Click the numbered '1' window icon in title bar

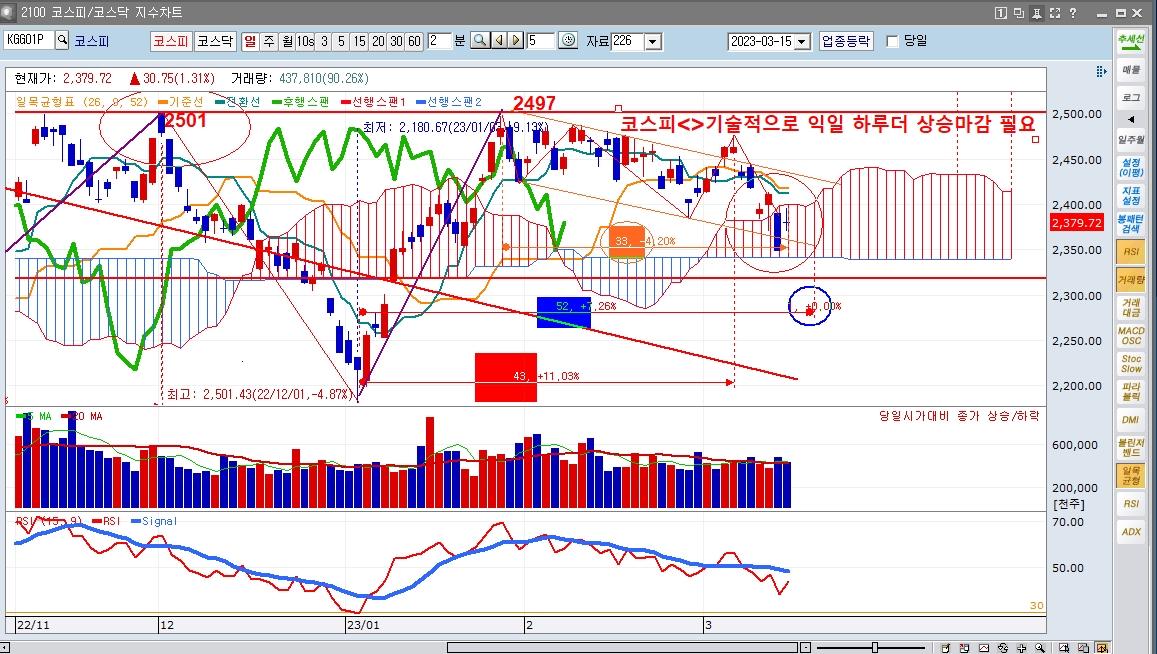[1001, 13]
